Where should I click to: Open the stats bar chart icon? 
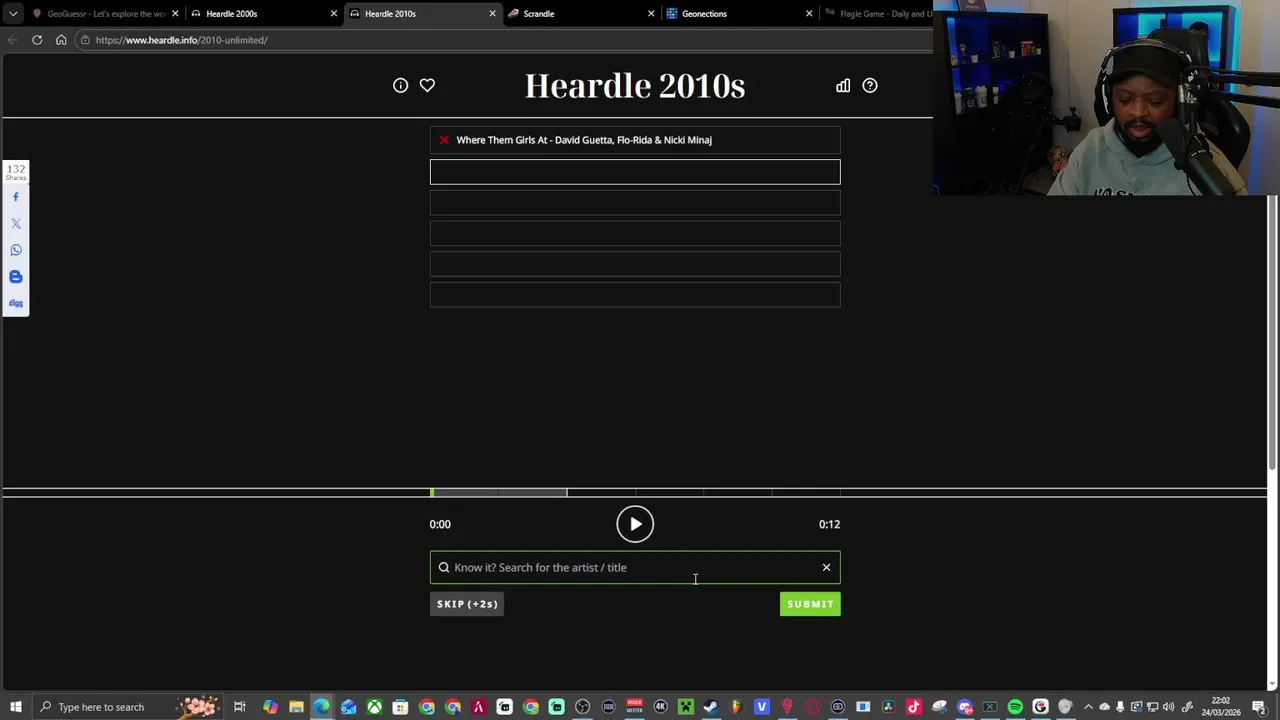[x=843, y=86]
